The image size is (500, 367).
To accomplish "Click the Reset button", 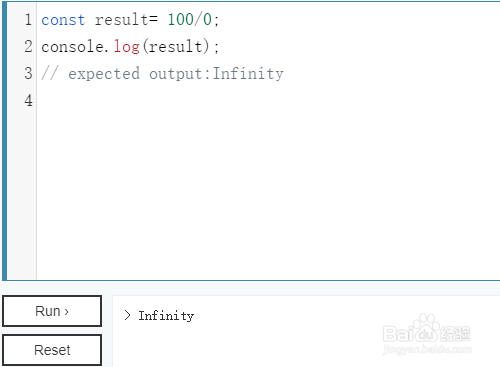I will tap(52, 350).
